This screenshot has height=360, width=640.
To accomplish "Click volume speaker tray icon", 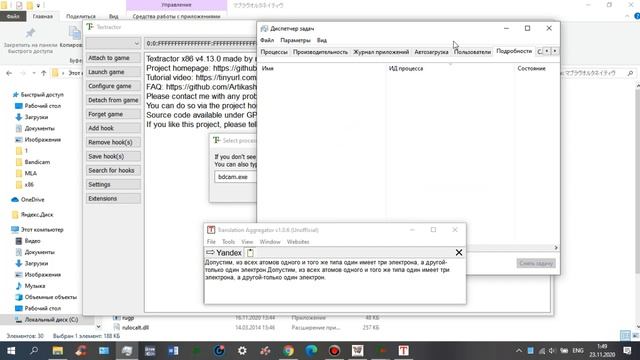I will pos(552,351).
